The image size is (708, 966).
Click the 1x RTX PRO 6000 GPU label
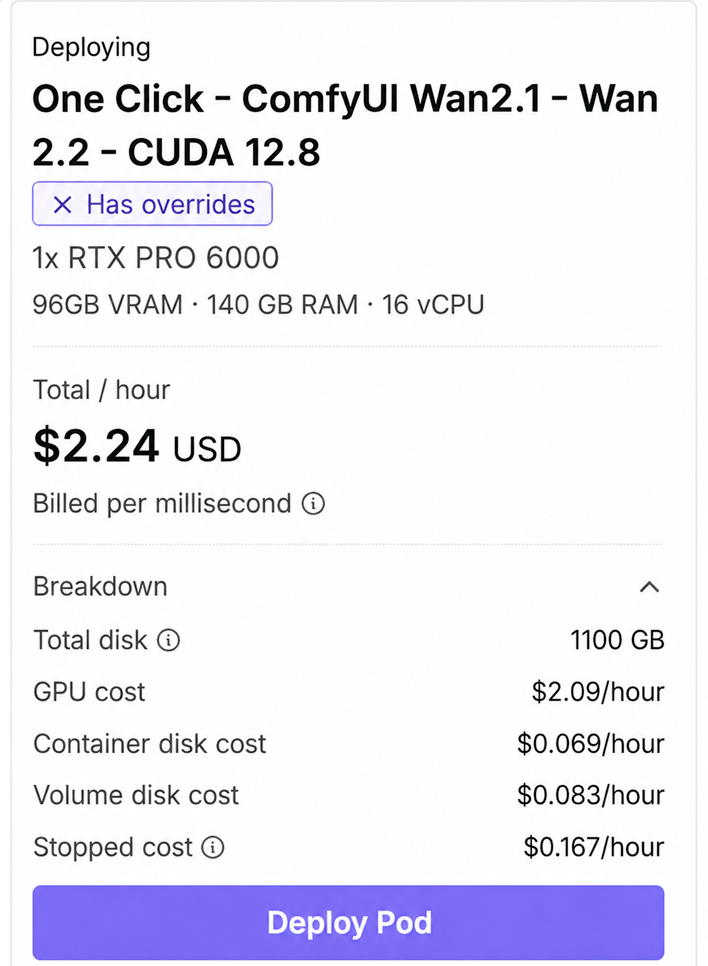[156, 258]
